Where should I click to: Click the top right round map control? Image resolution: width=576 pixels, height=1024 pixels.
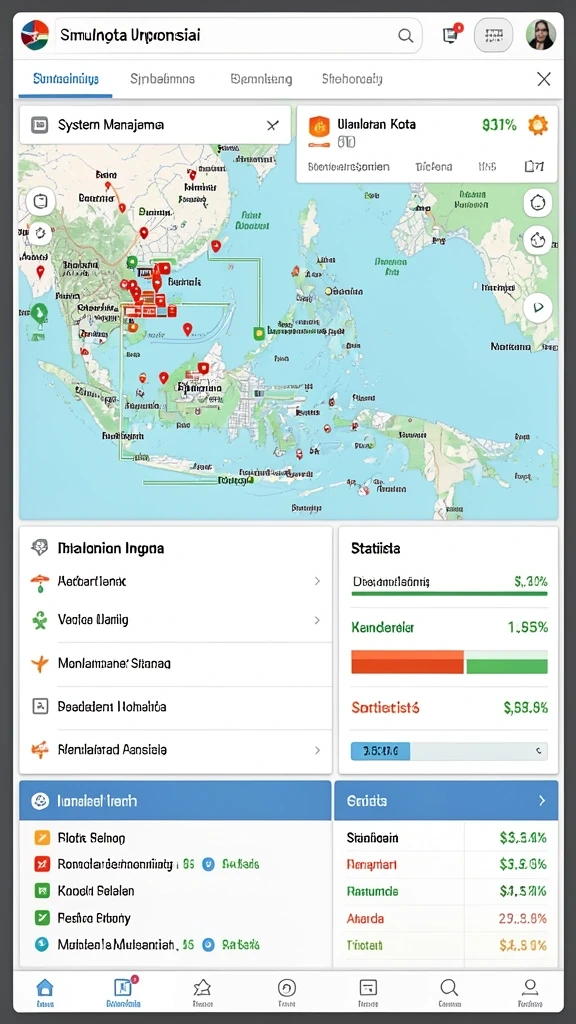point(537,202)
